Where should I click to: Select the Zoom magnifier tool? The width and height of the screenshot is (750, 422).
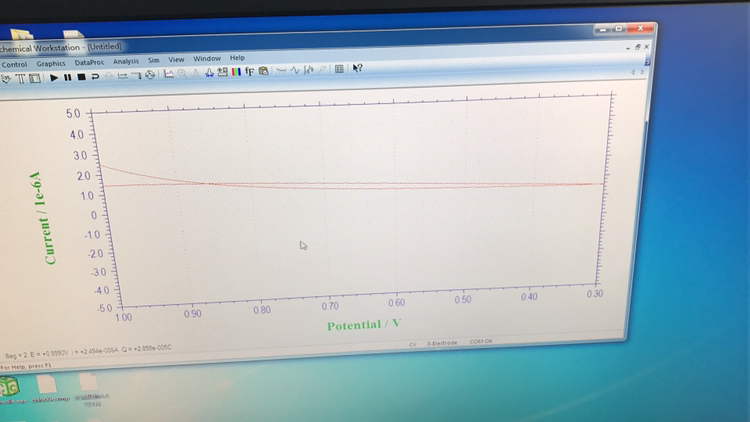[x=182, y=73]
